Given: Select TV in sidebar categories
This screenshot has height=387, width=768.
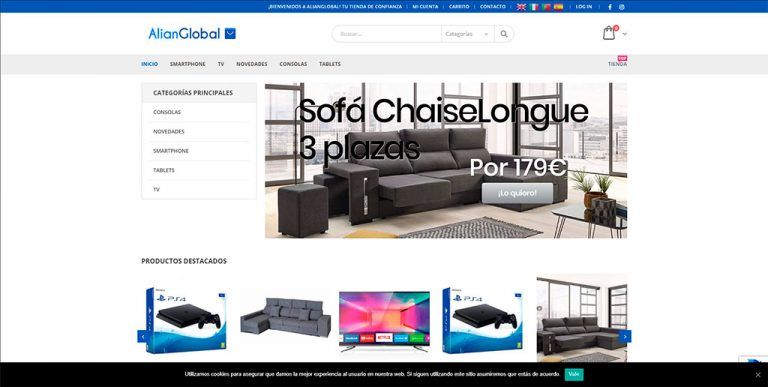Looking at the screenshot, I should [156, 190].
